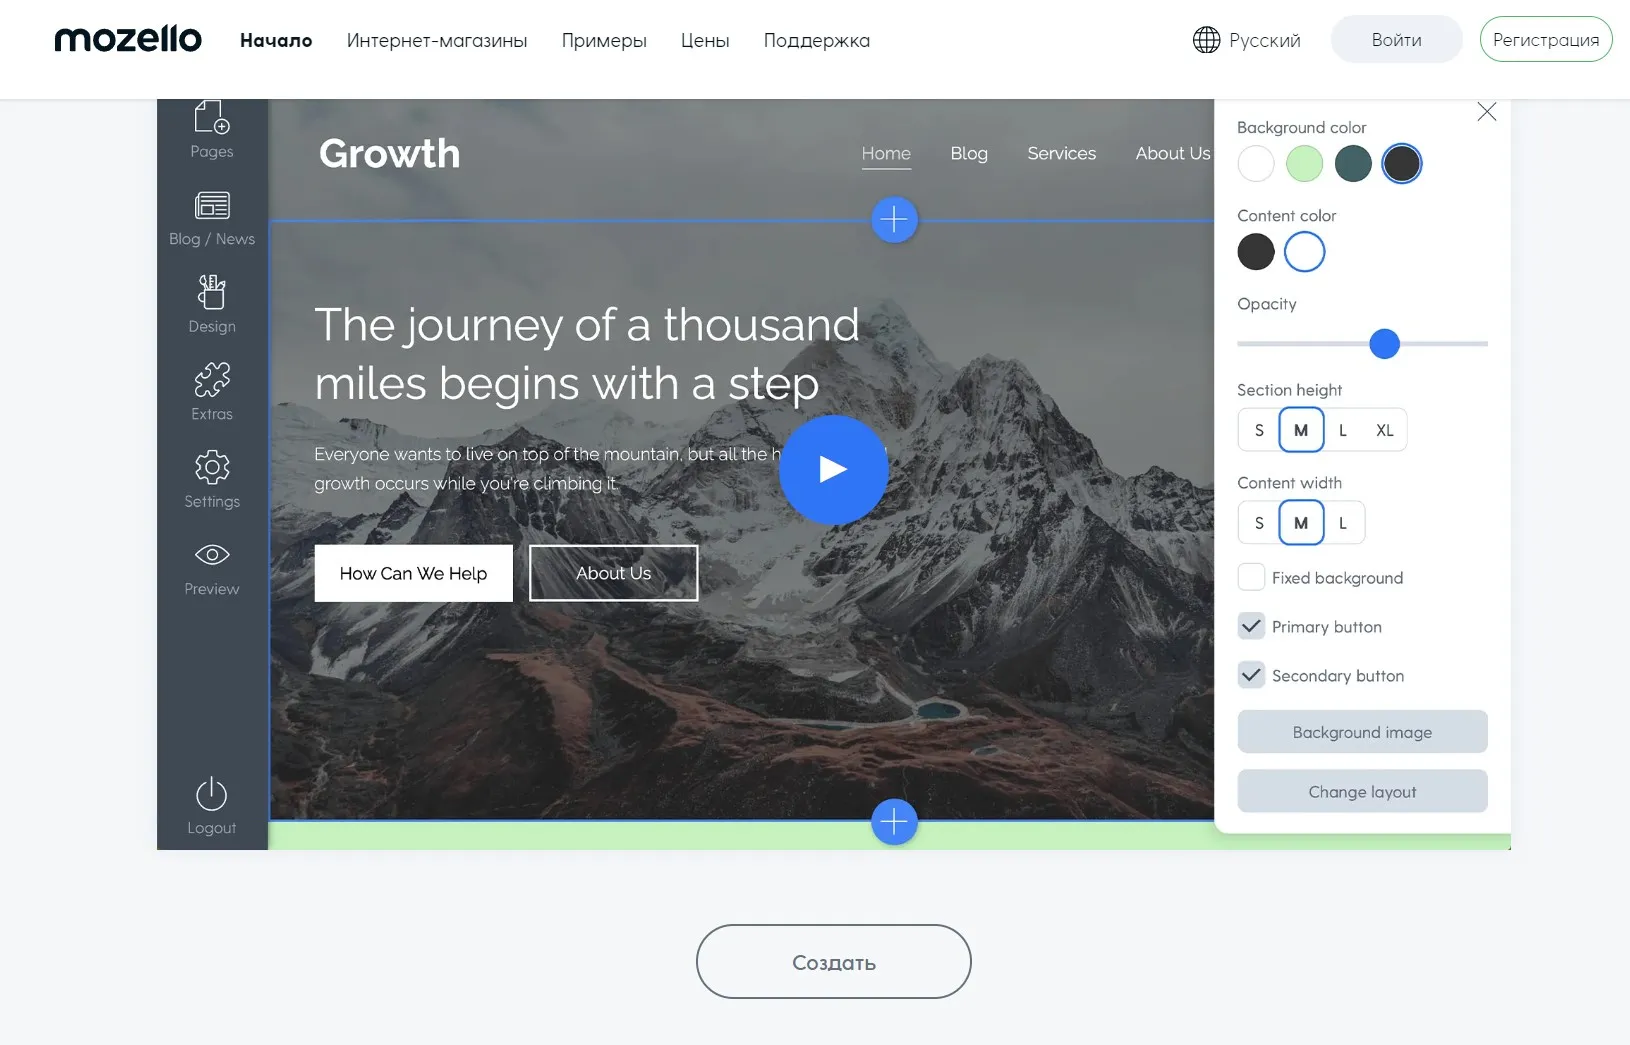Select teal background color swatch

tap(1353, 163)
